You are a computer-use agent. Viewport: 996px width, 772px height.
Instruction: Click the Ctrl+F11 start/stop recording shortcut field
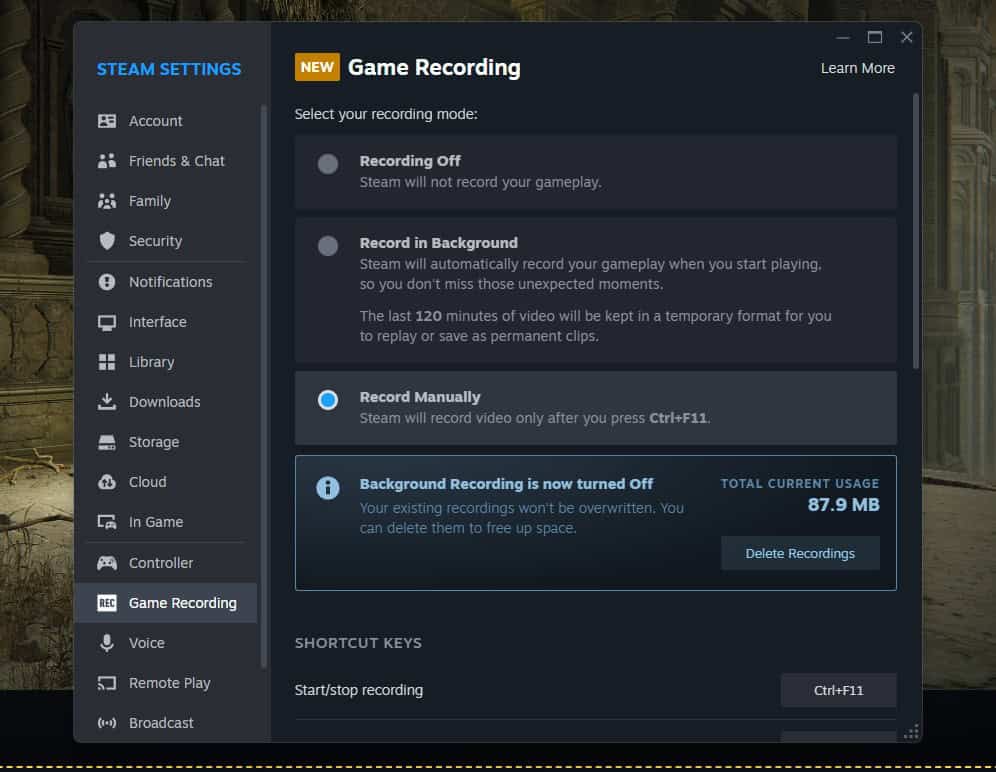click(x=838, y=691)
